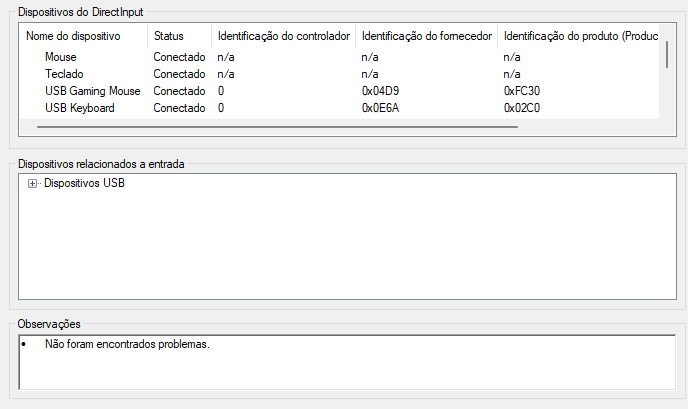
Task: Click controller ID 0 of USB Gaming Mouse
Action: (x=221, y=91)
